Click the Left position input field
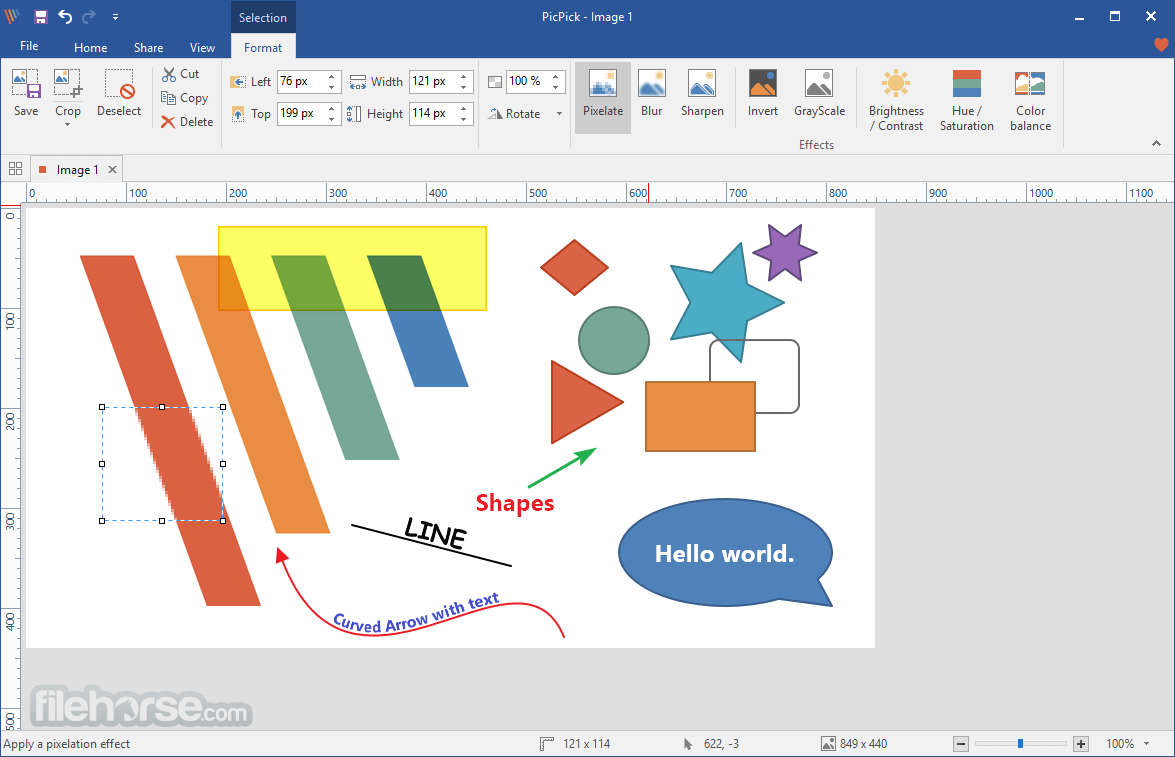 (301, 81)
